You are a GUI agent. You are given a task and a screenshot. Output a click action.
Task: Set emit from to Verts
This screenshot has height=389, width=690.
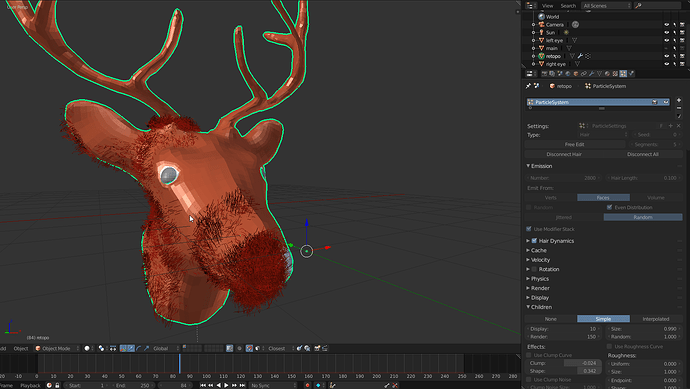(x=551, y=198)
